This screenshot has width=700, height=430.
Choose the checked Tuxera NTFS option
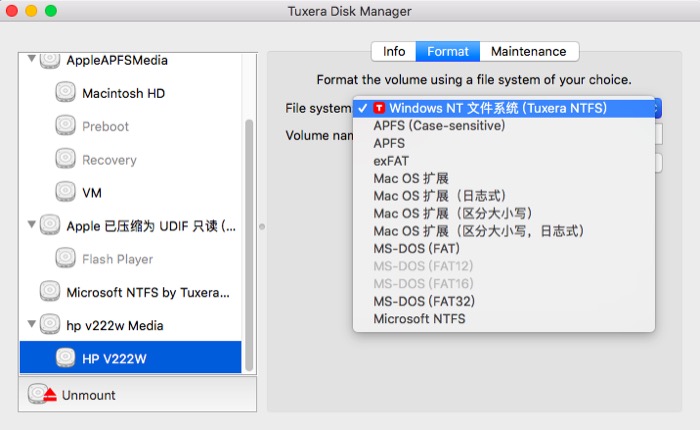coord(497,108)
